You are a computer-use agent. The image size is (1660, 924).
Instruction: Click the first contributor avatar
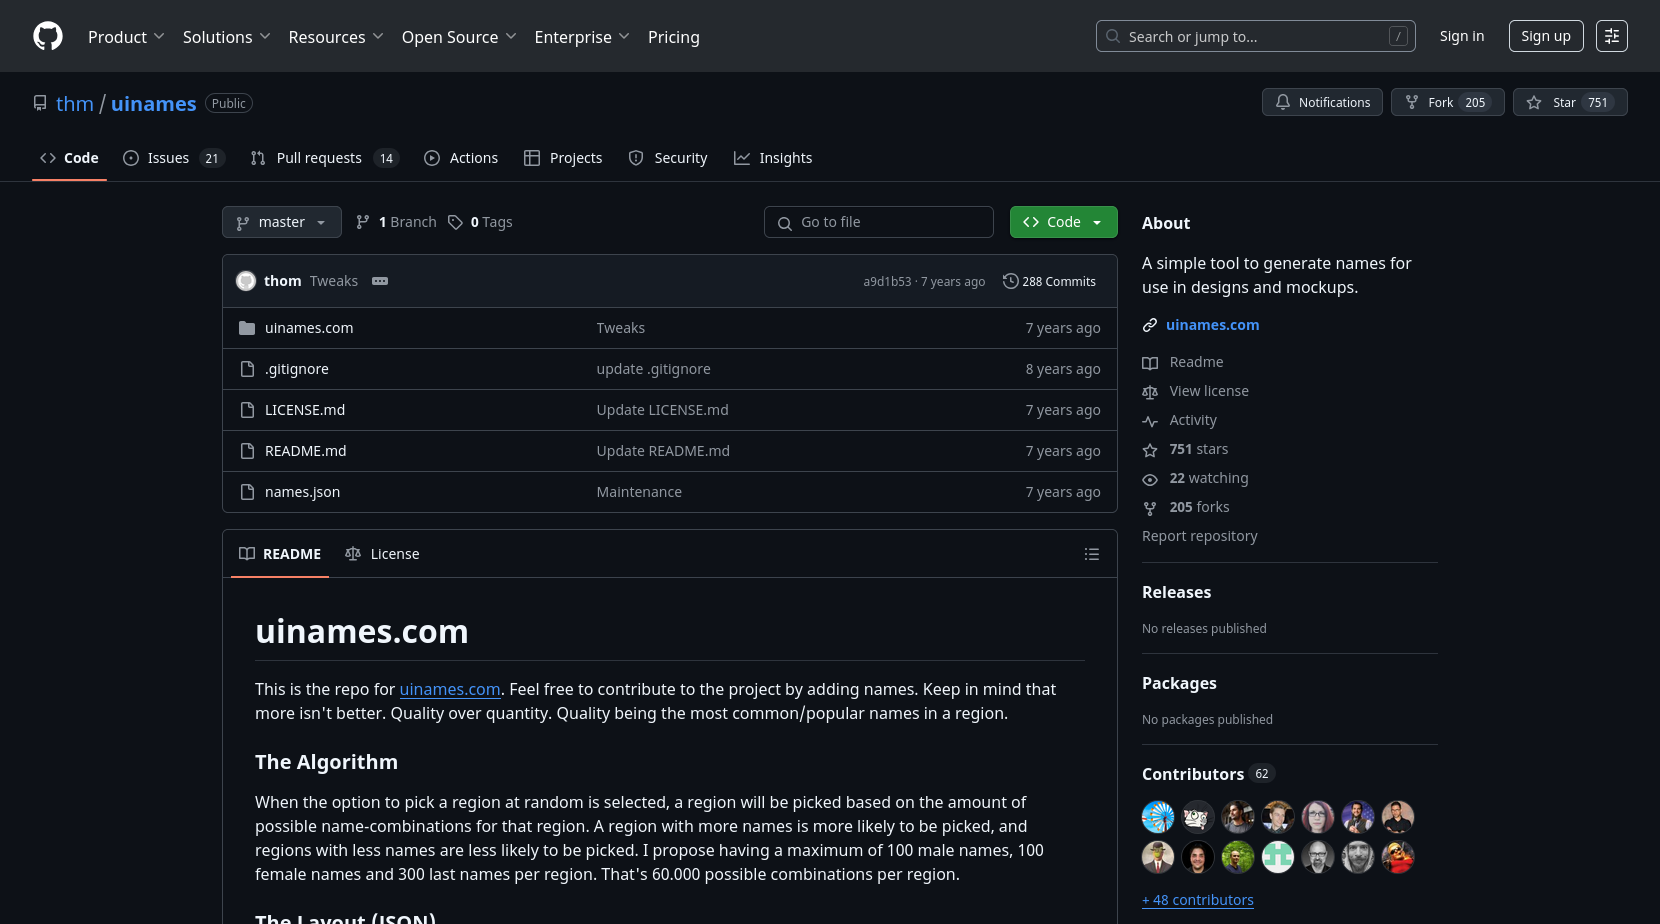pos(1158,817)
